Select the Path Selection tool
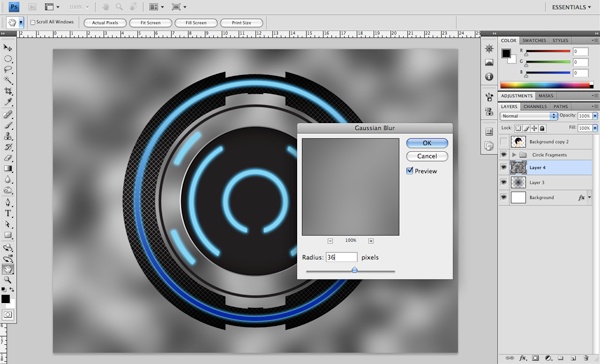This screenshot has height=364, width=600. pos(8,224)
